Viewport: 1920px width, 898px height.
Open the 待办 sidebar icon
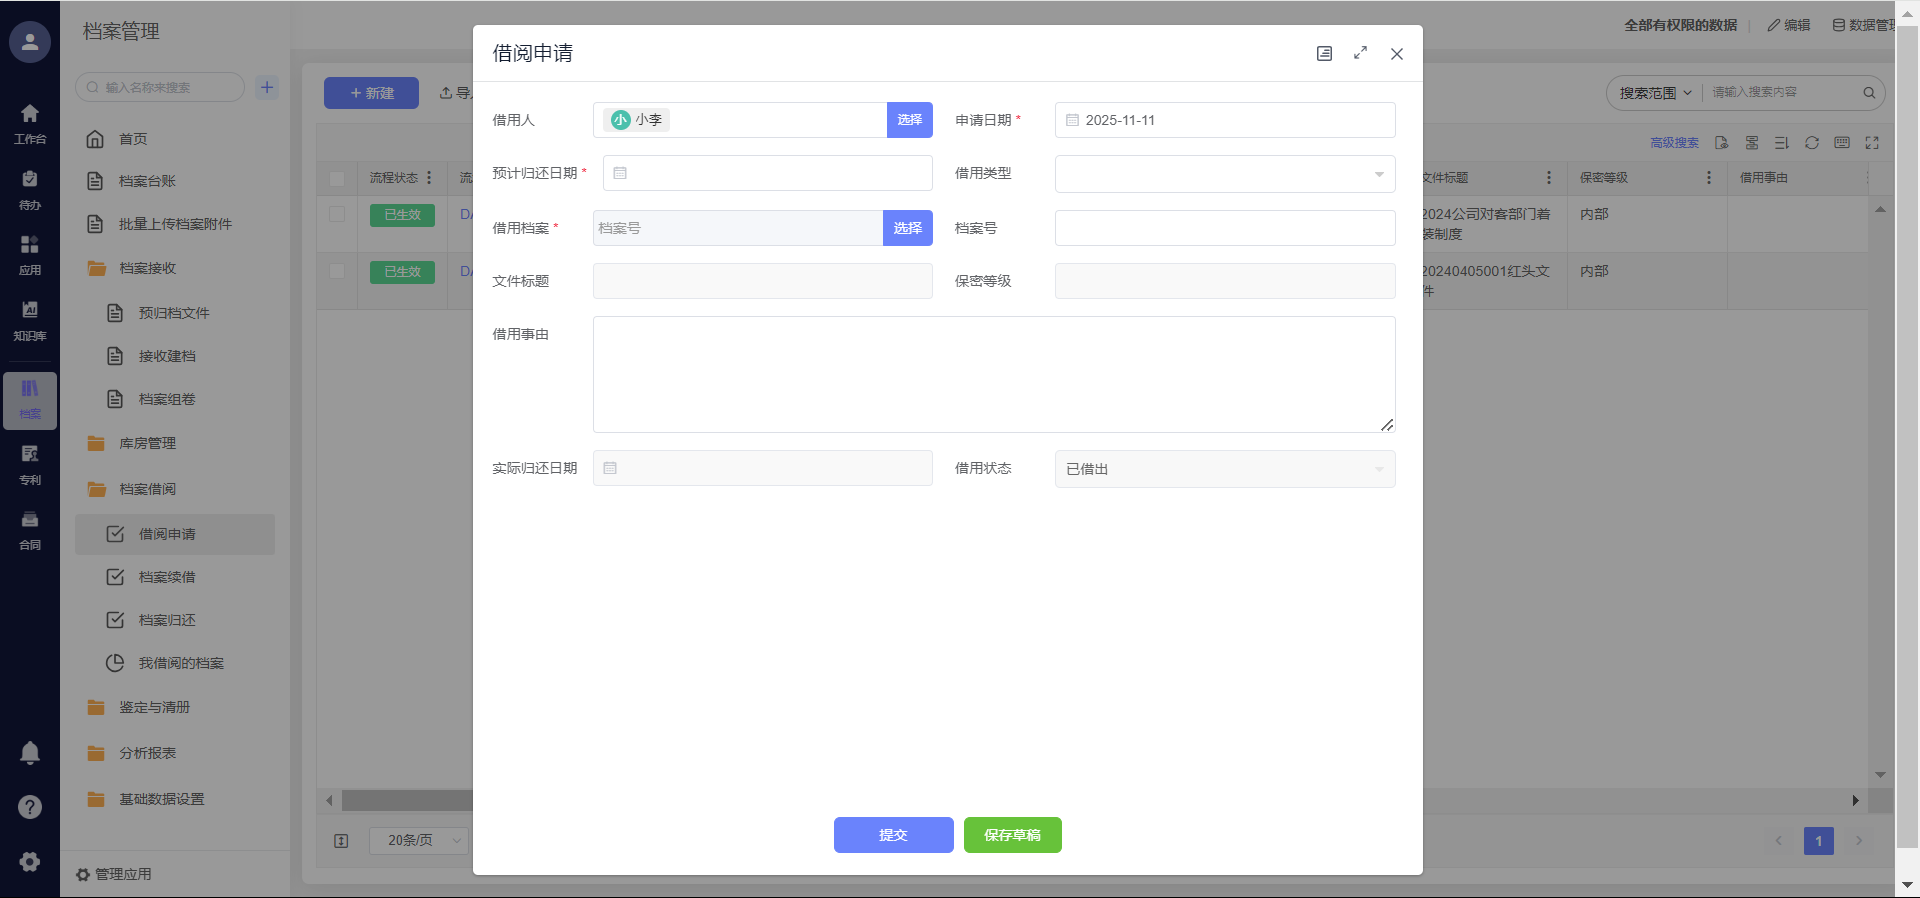tap(30, 189)
